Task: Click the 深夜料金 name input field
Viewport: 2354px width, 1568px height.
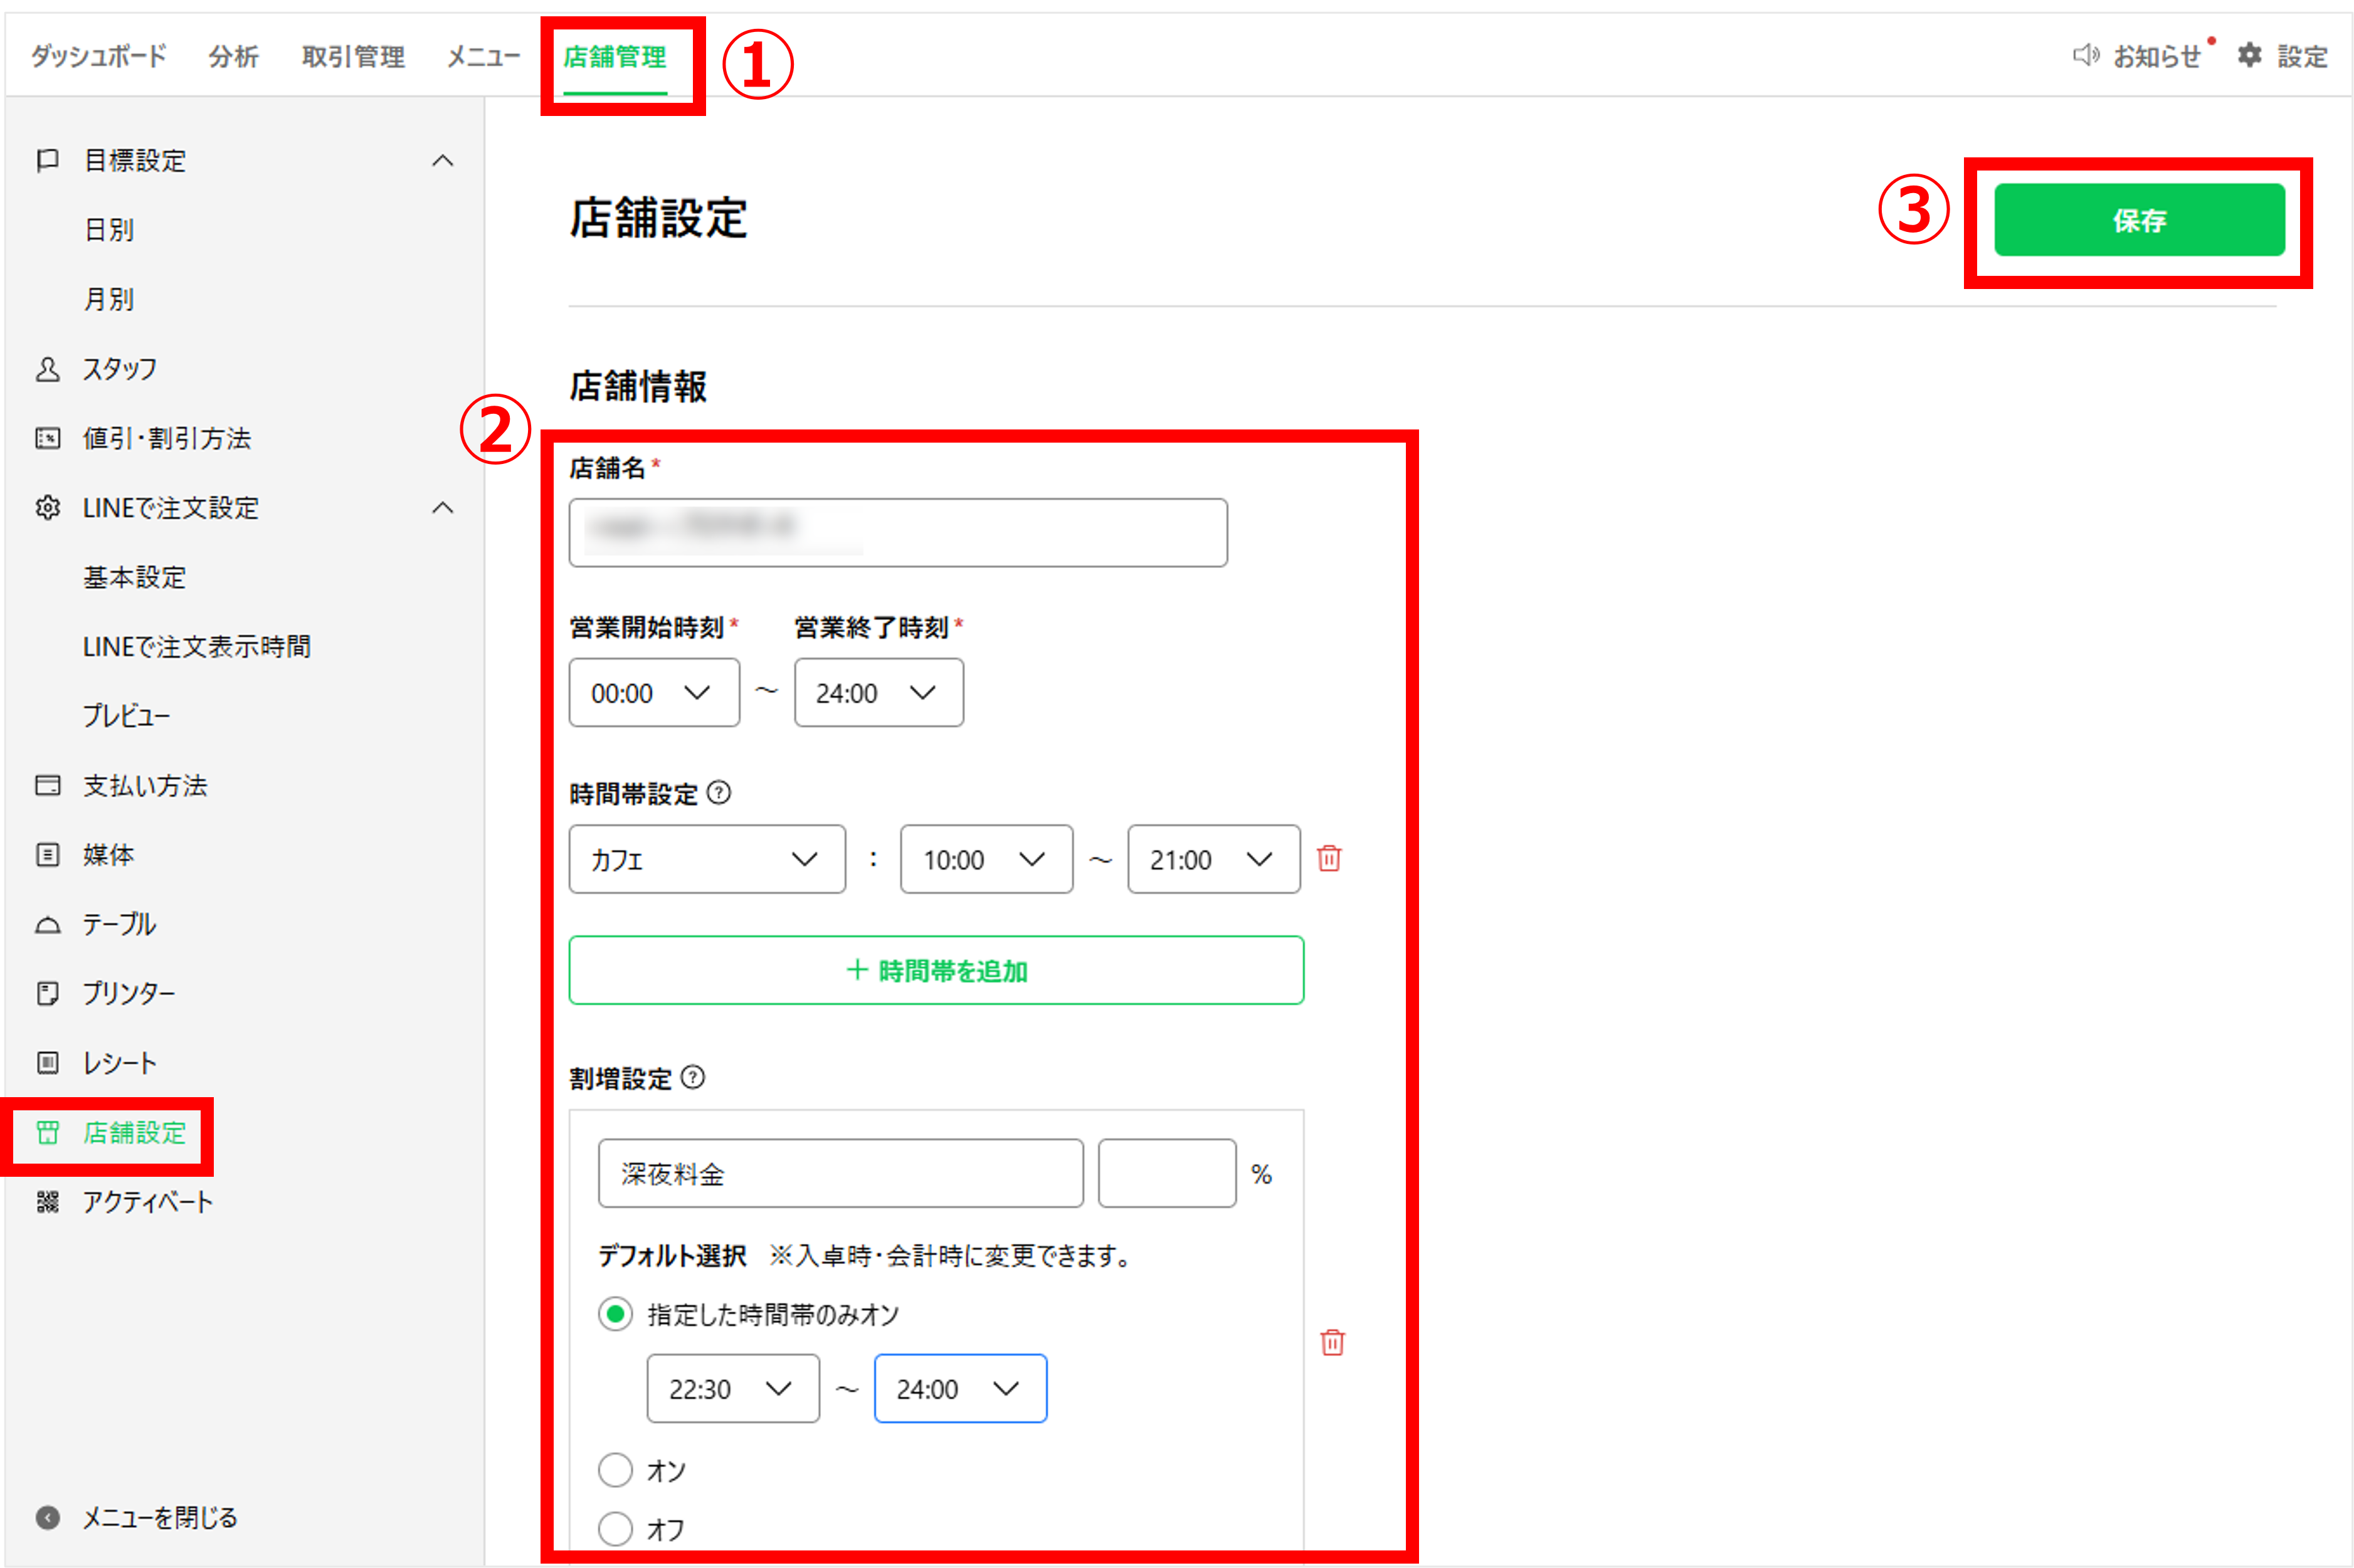Action: coord(841,1173)
